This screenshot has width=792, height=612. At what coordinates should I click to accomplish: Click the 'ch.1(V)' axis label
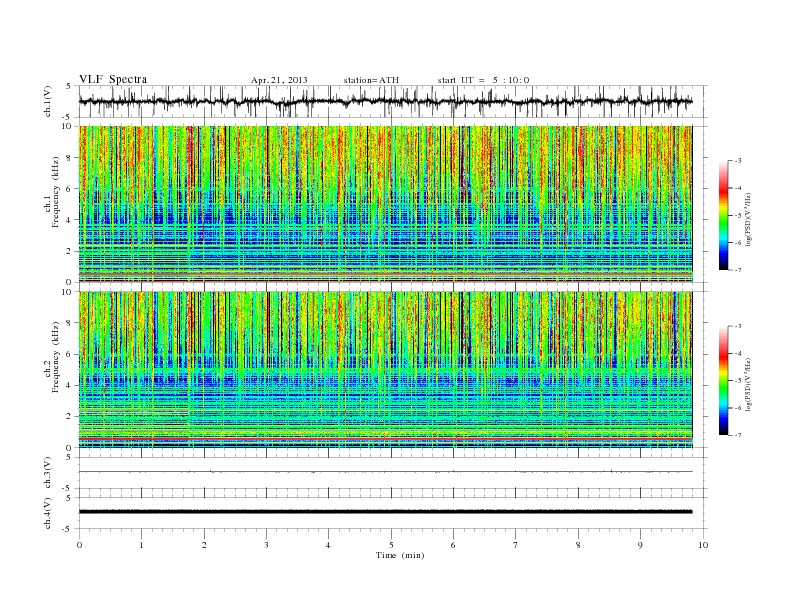48,101
